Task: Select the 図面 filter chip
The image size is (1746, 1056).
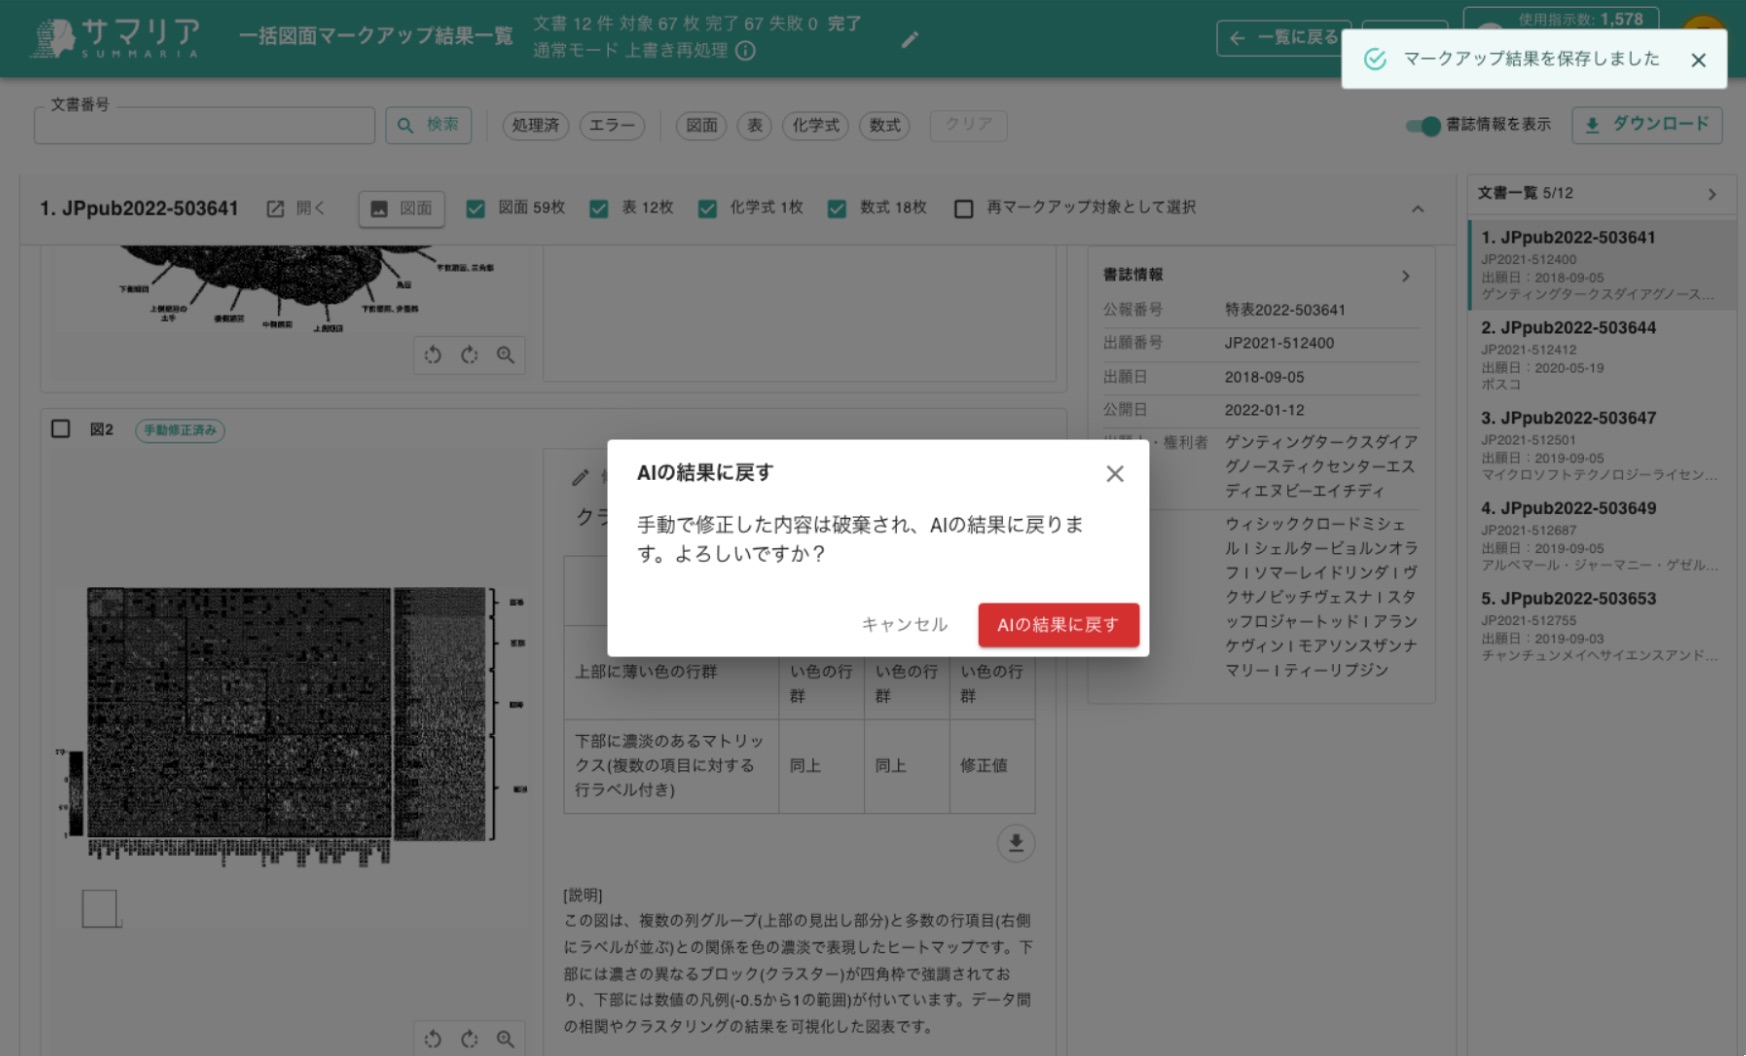Action: click(x=701, y=125)
